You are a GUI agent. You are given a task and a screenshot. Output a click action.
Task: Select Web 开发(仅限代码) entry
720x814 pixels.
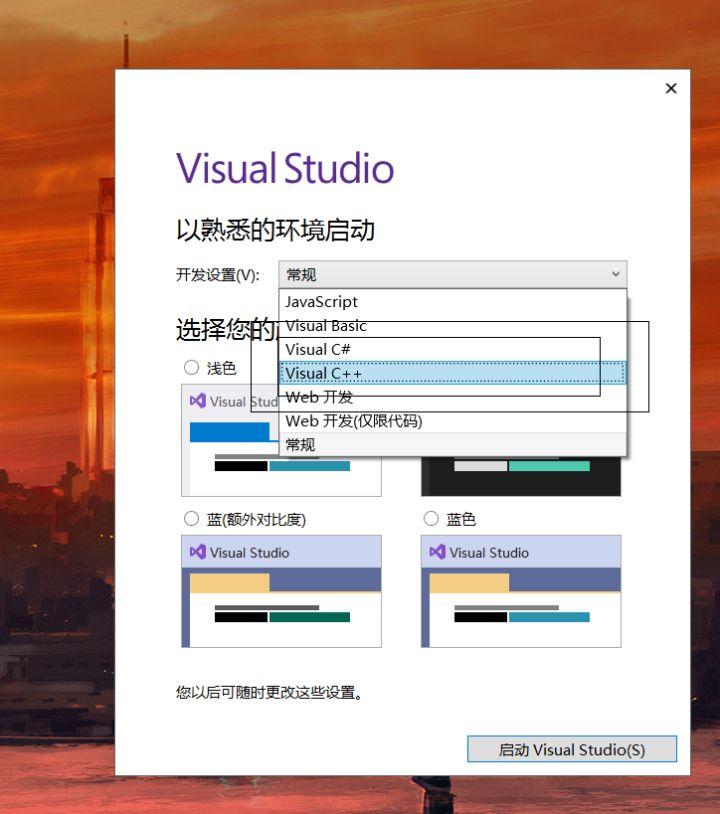point(452,421)
